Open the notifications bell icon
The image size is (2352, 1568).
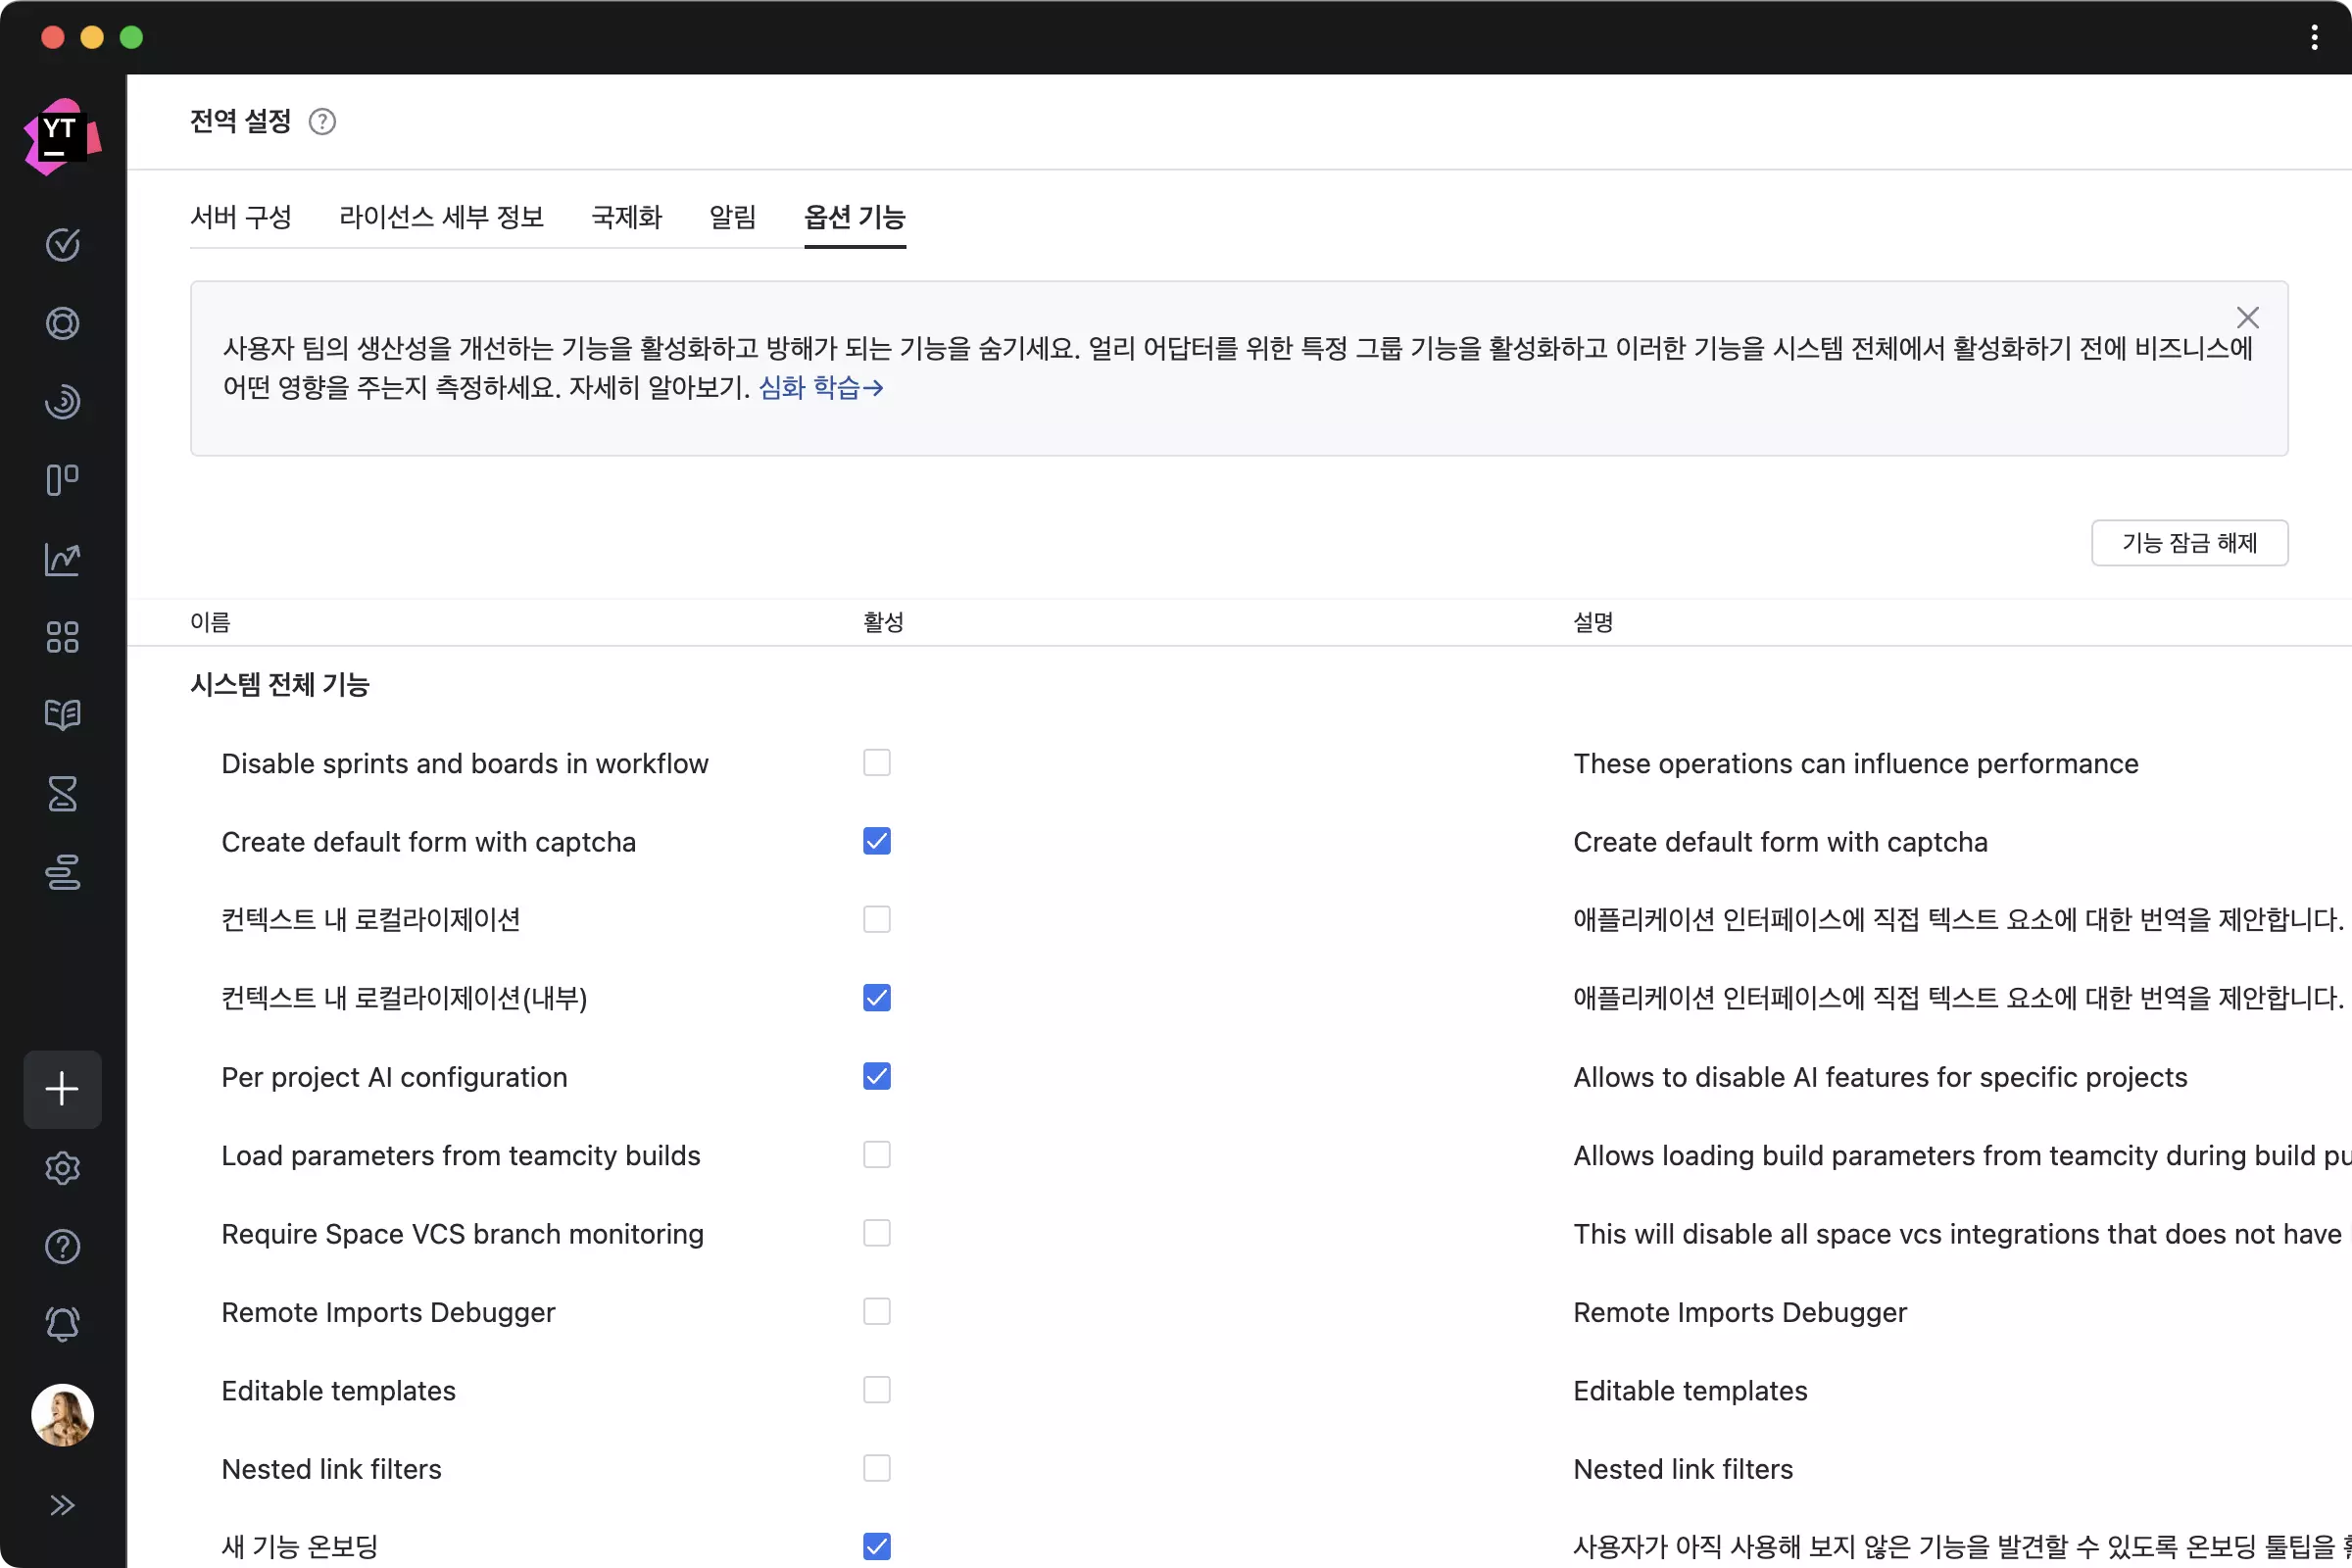pos(62,1324)
